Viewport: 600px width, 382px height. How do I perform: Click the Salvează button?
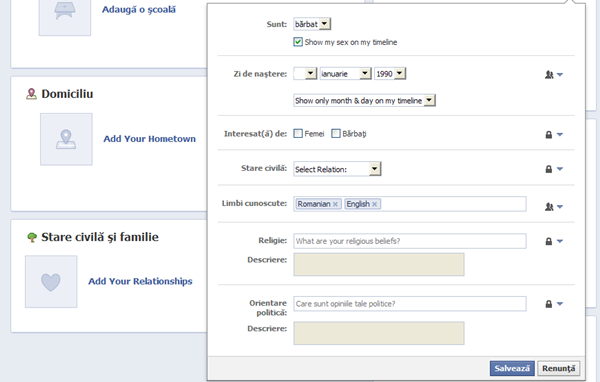pyautogui.click(x=512, y=368)
